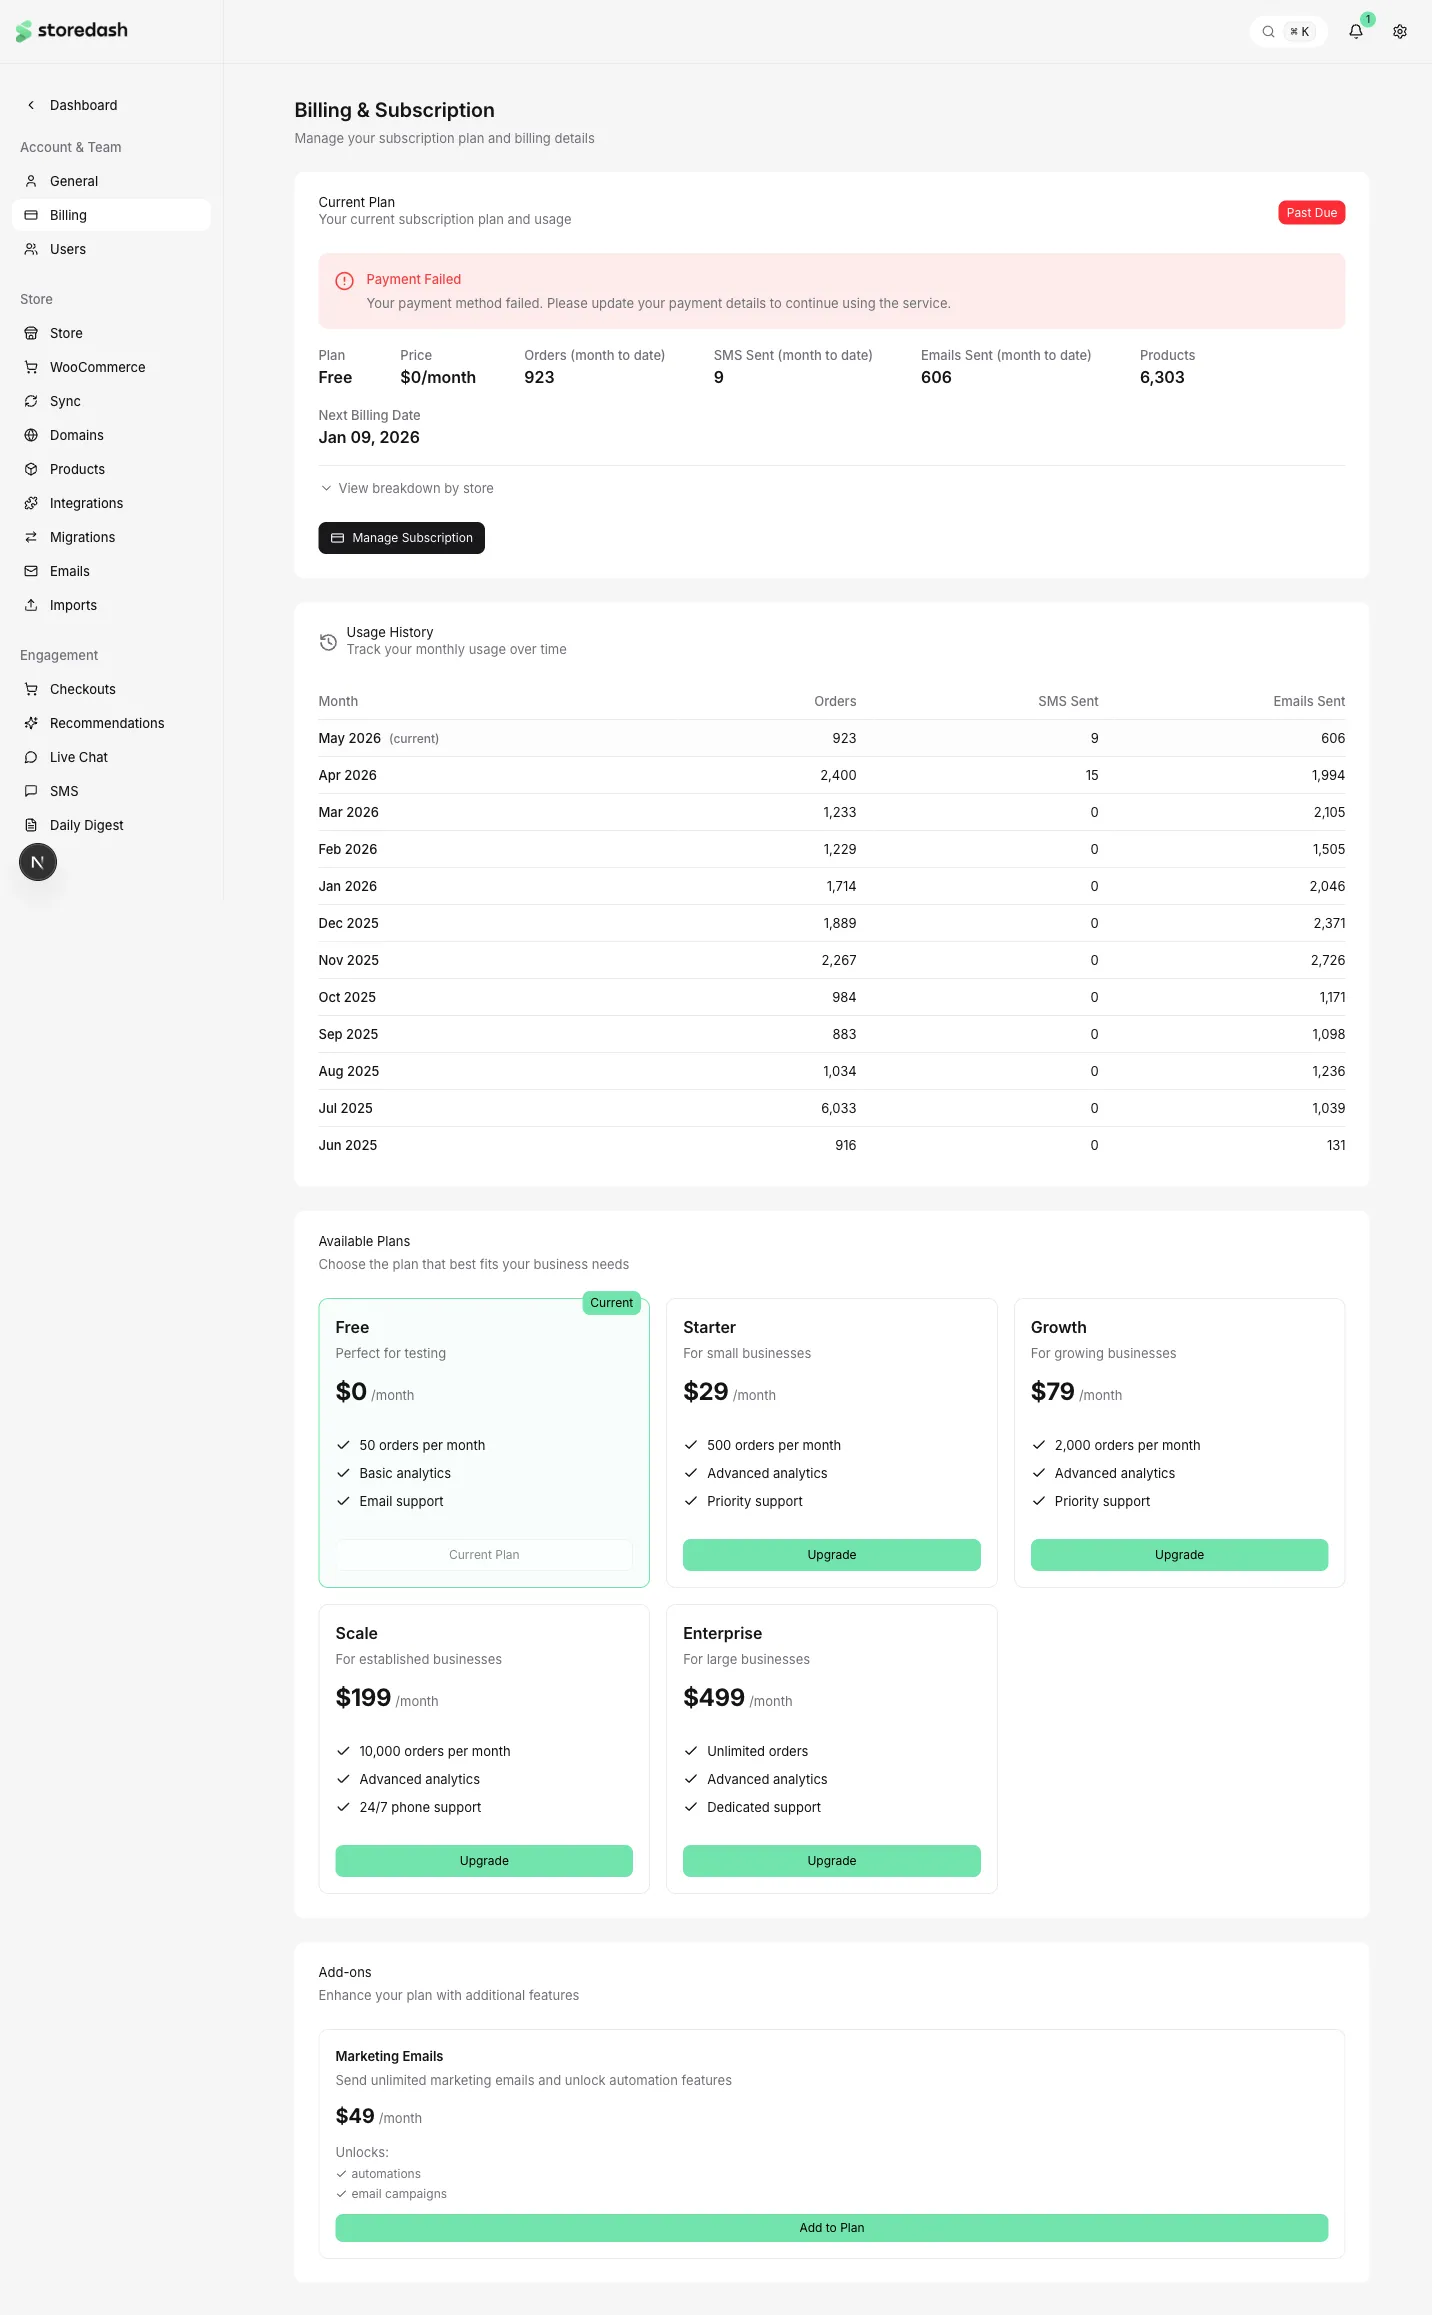Upgrade to the Scale plan

(484, 1861)
